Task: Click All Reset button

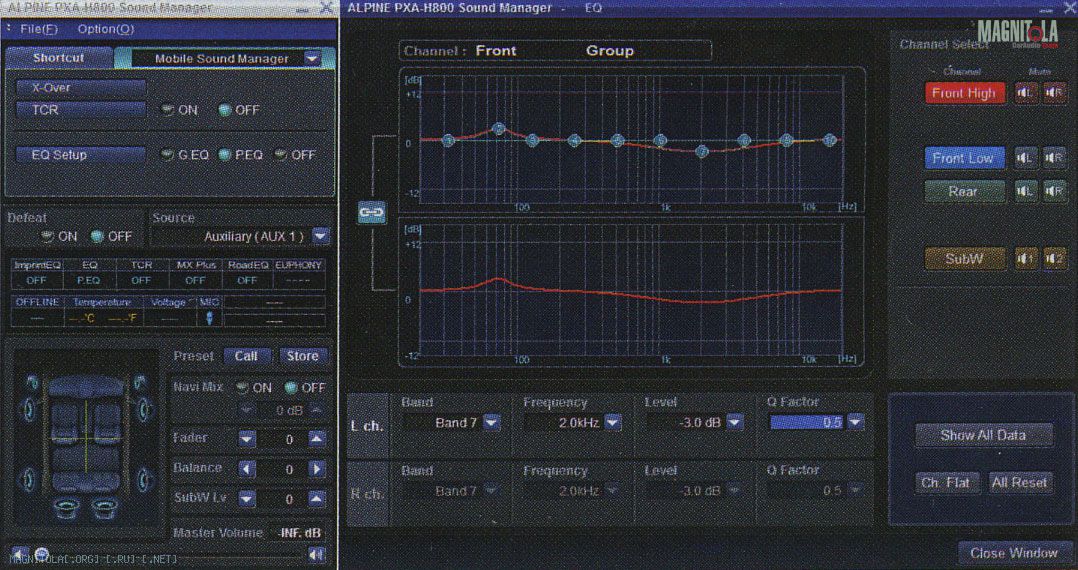Action: (x=1020, y=483)
